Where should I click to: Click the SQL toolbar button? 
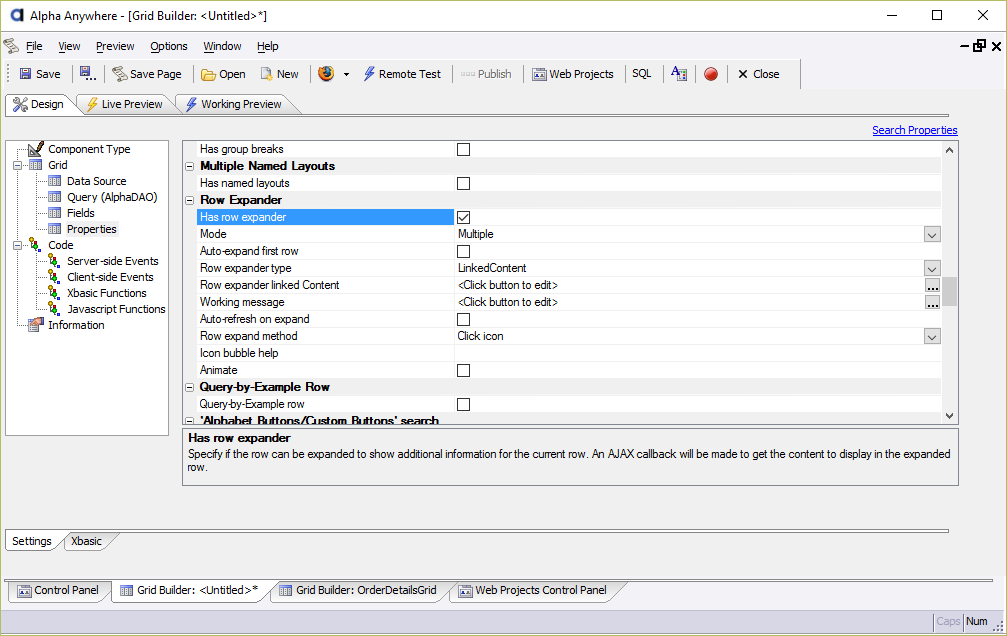tap(642, 73)
